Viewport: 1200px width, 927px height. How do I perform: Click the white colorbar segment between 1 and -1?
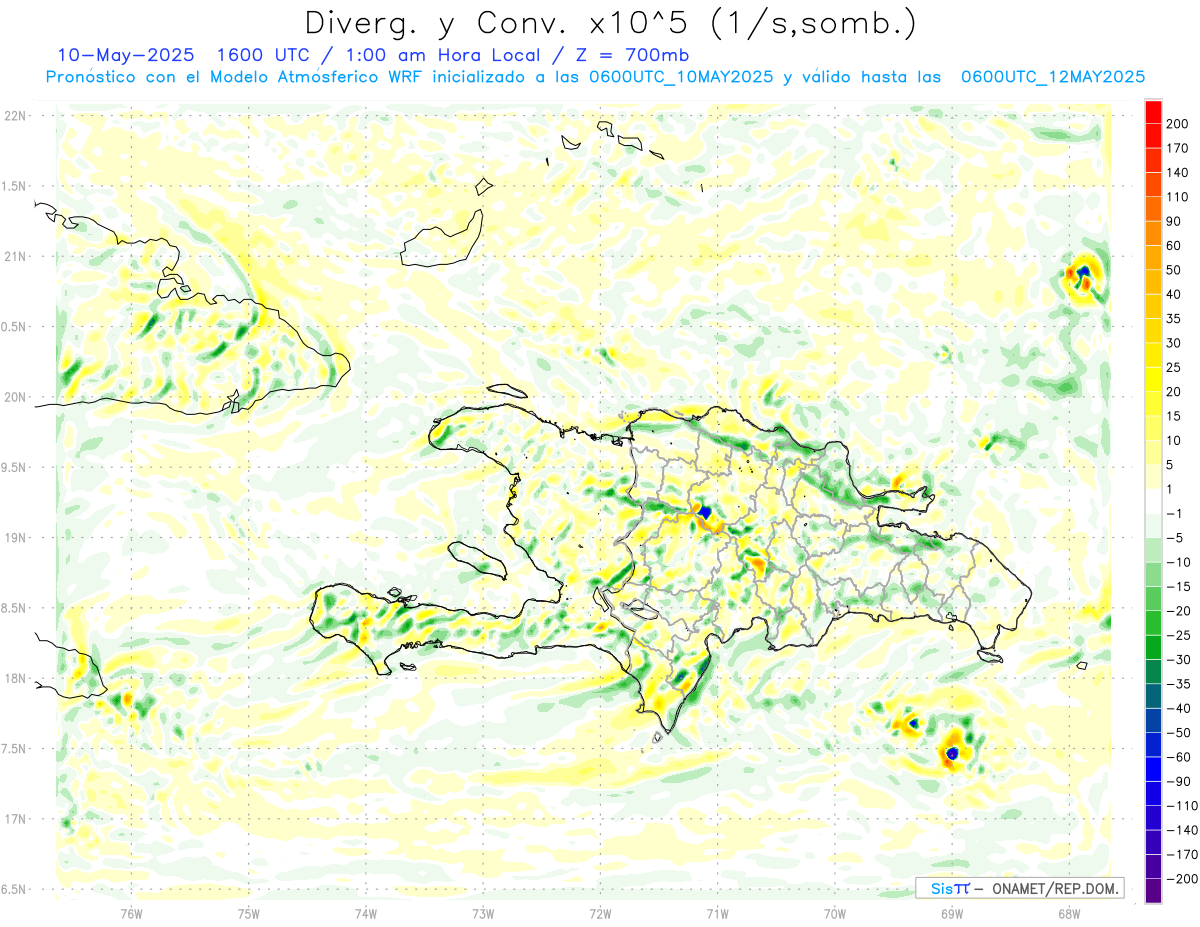coord(1153,502)
